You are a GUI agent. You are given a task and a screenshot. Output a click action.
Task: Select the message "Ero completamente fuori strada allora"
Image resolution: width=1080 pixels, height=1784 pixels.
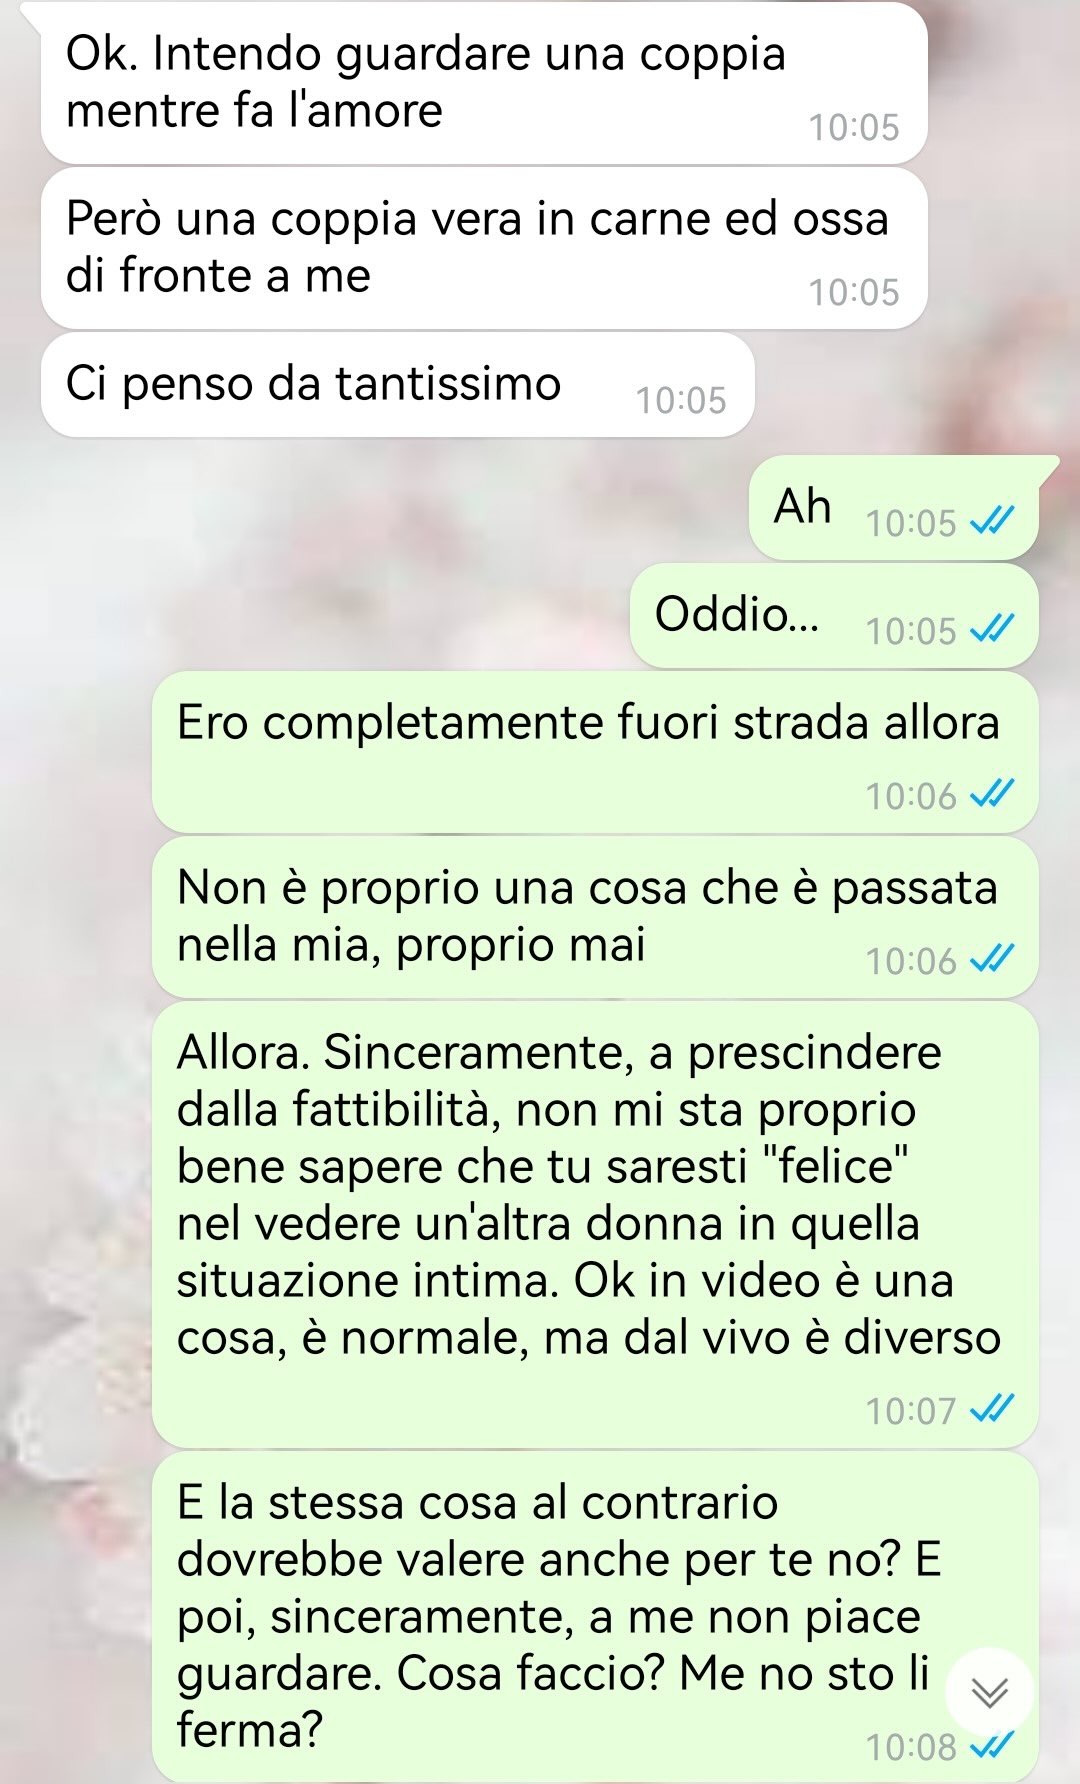(x=595, y=752)
